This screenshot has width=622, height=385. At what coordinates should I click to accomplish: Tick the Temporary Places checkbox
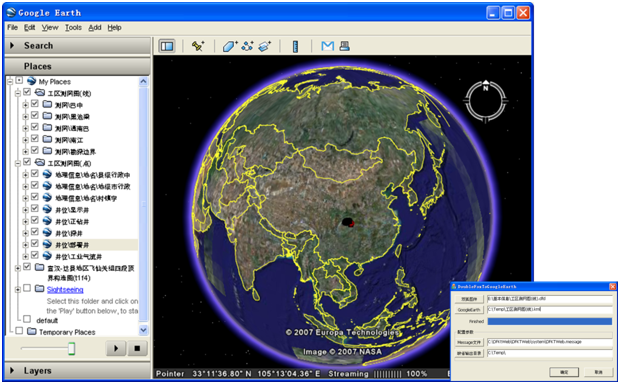pos(19,331)
